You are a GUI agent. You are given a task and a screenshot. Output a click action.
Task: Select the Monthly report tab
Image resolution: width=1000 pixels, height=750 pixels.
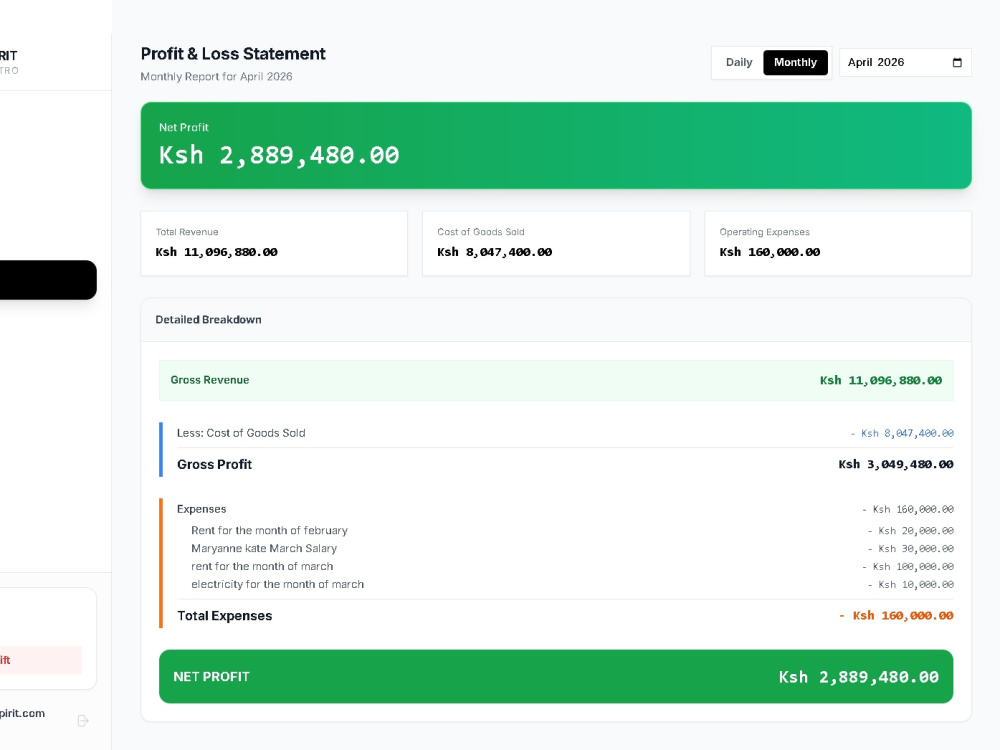tap(795, 62)
